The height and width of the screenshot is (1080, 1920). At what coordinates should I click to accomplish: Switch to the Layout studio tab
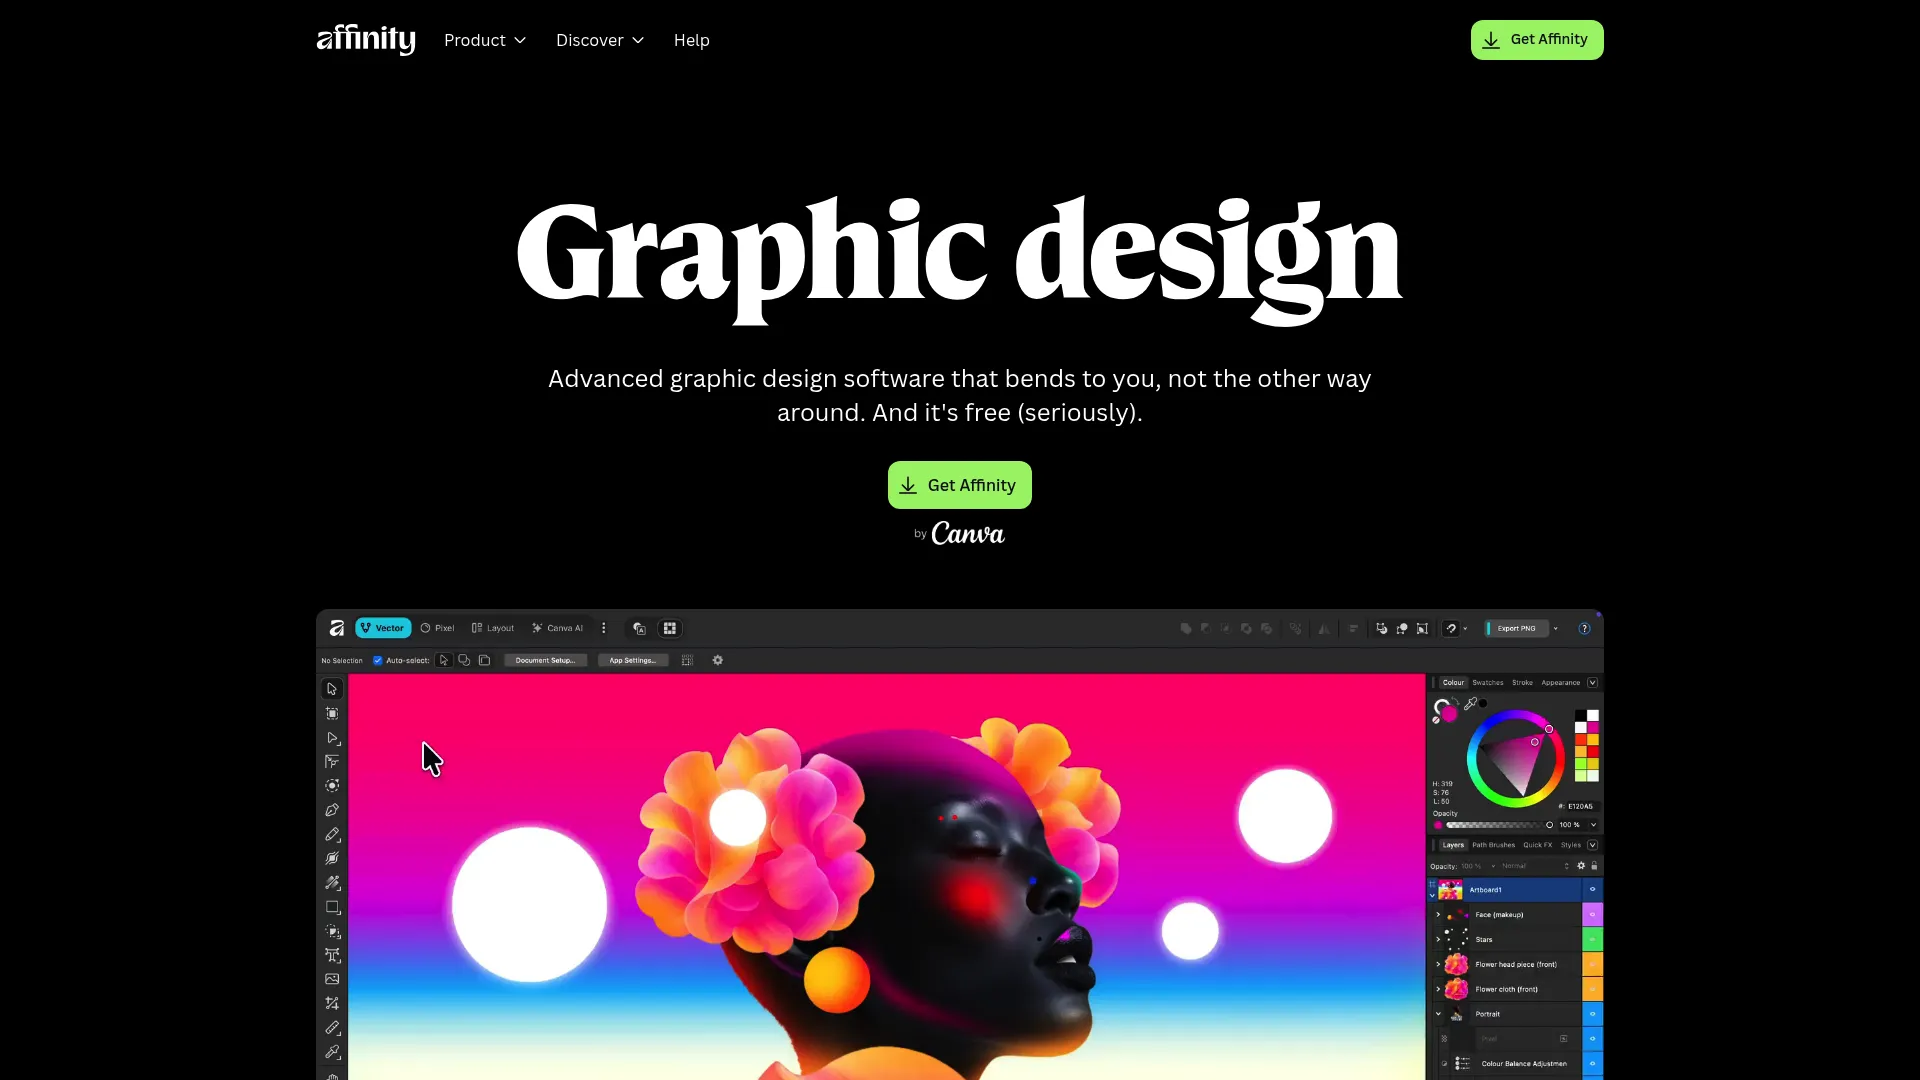pyautogui.click(x=493, y=628)
